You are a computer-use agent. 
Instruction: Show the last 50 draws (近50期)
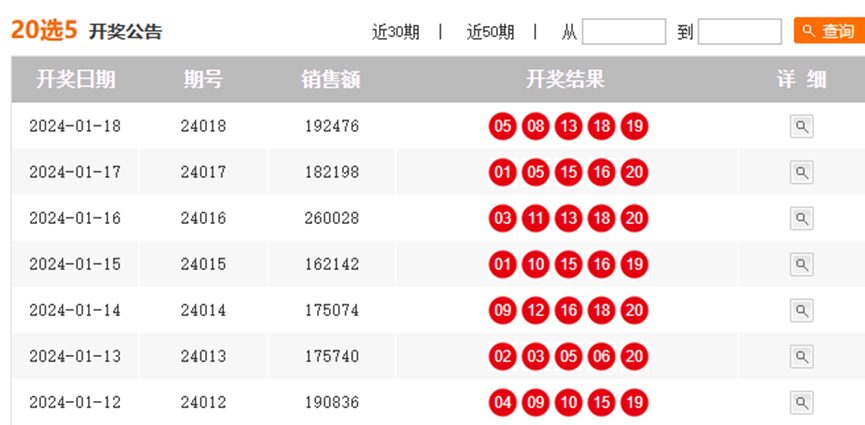(490, 32)
